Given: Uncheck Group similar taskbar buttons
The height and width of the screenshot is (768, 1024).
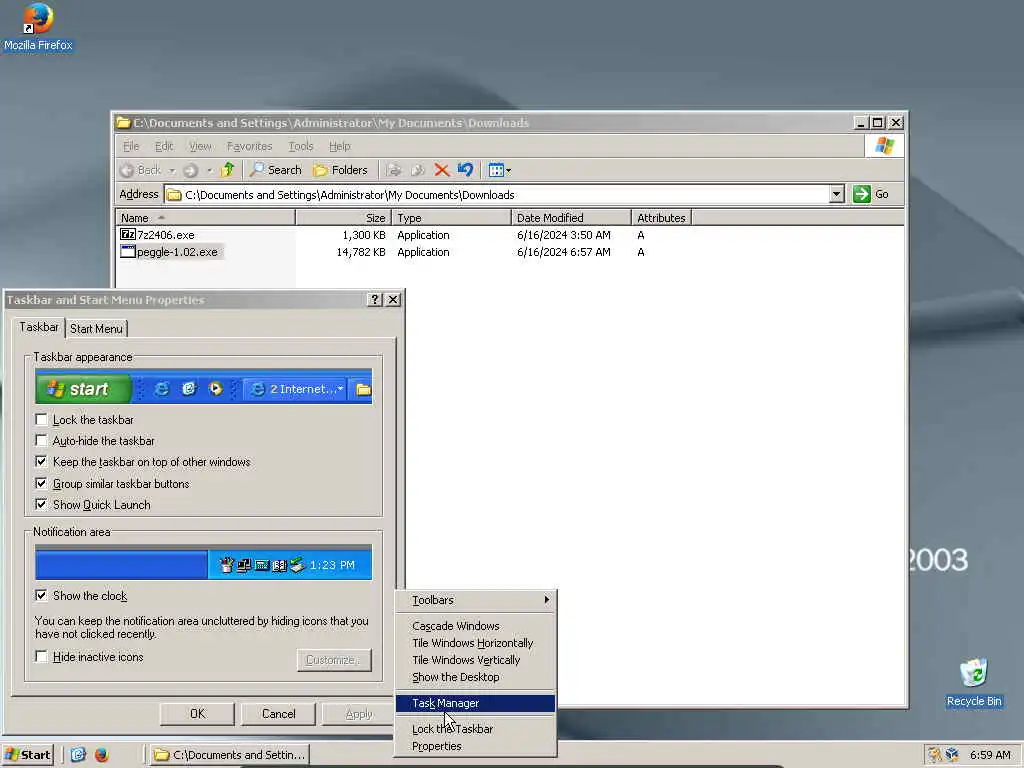Looking at the screenshot, I should click(41, 483).
